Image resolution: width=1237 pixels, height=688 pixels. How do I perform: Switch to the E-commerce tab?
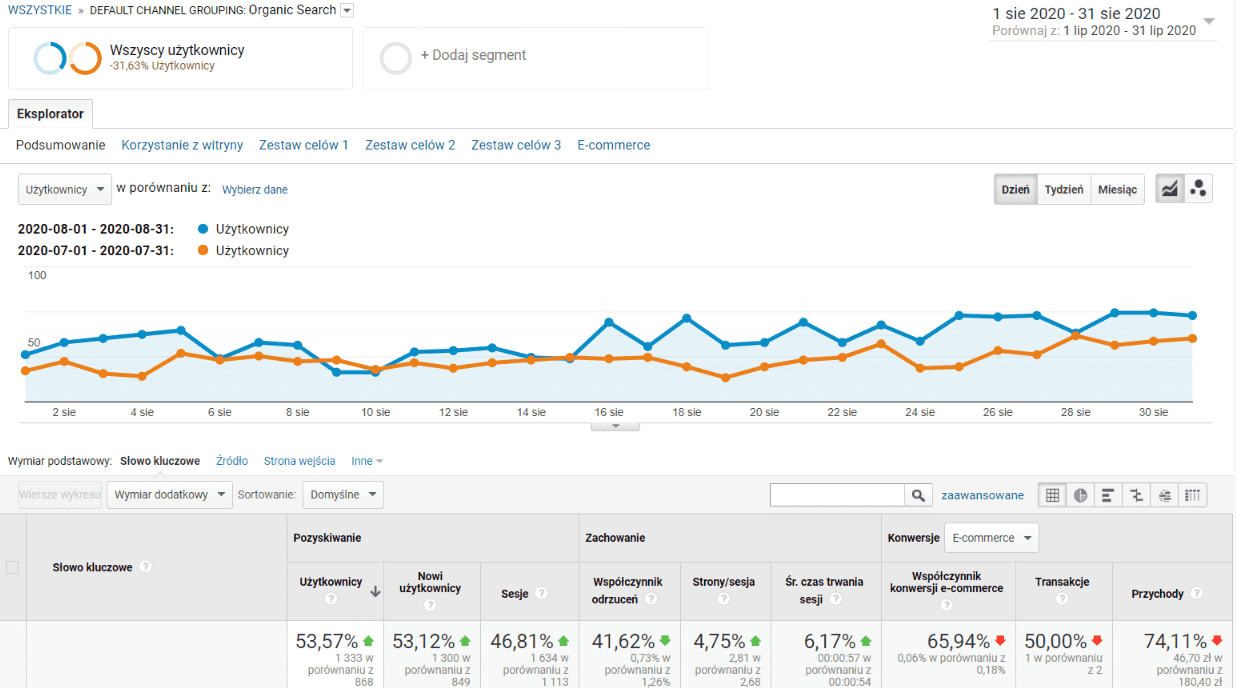[613, 145]
